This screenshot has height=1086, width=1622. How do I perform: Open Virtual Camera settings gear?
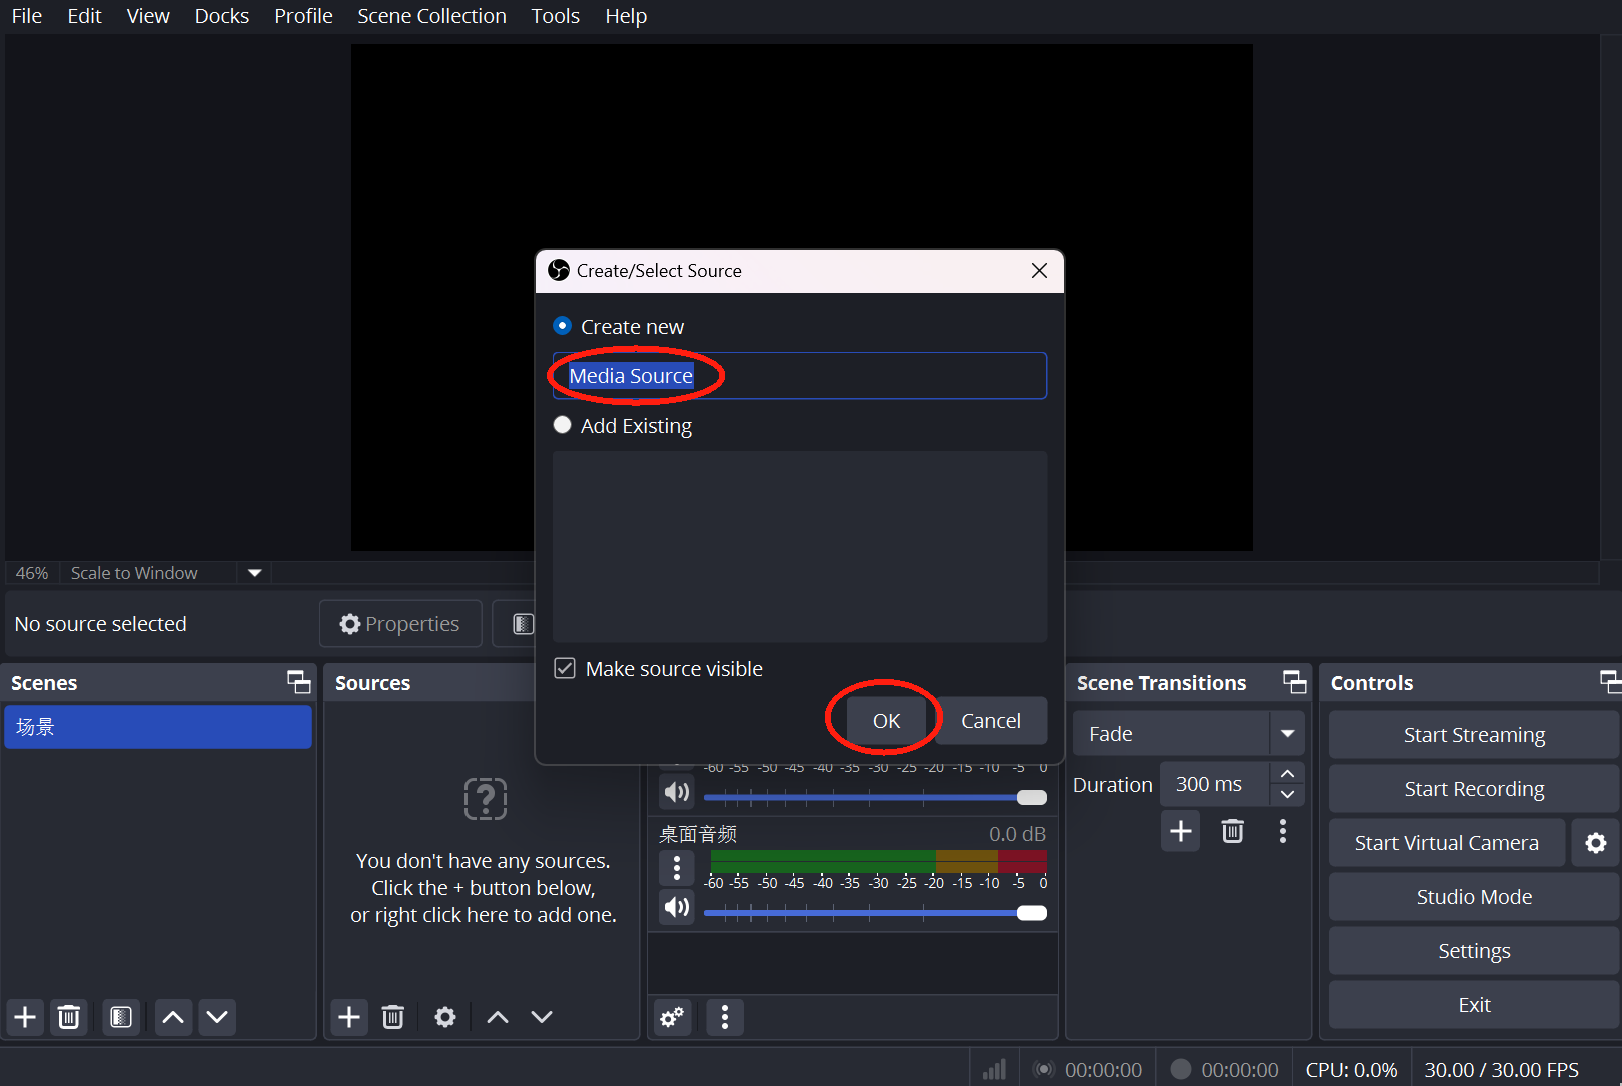click(1596, 842)
